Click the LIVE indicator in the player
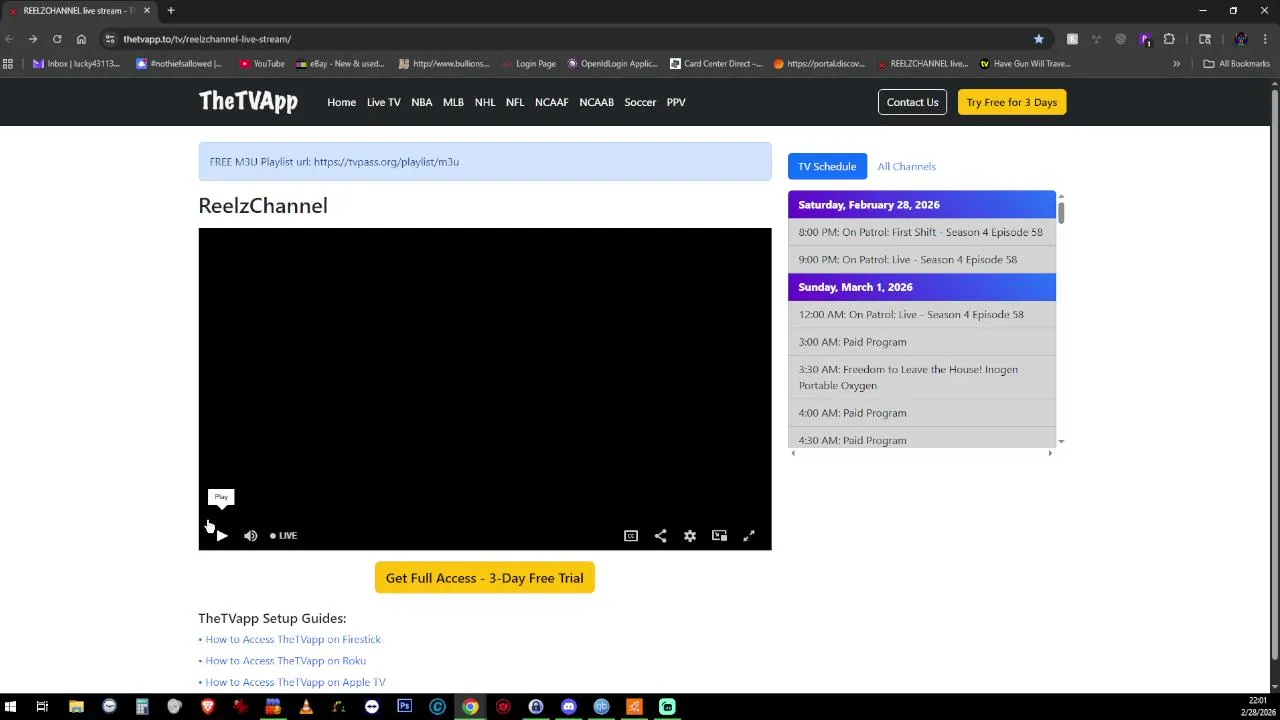This screenshot has height=720, width=1280. click(x=283, y=536)
